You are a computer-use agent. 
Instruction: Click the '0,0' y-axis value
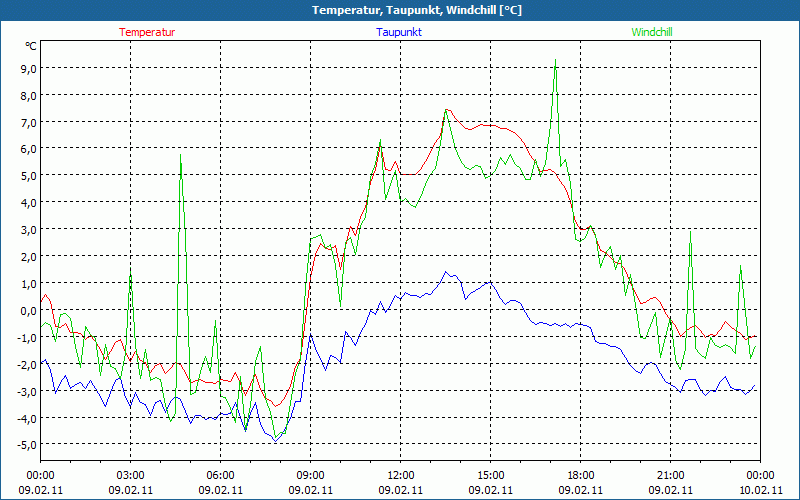pyautogui.click(x=27, y=310)
